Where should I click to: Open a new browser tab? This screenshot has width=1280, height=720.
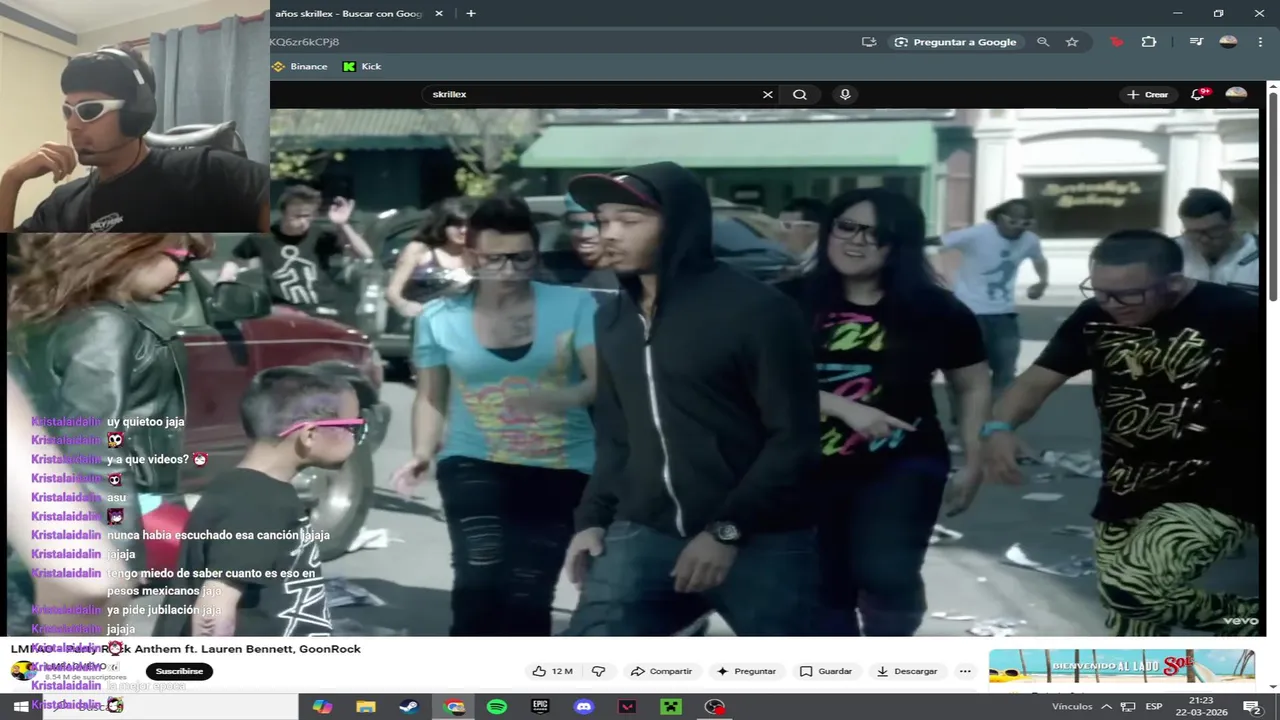[471, 13]
